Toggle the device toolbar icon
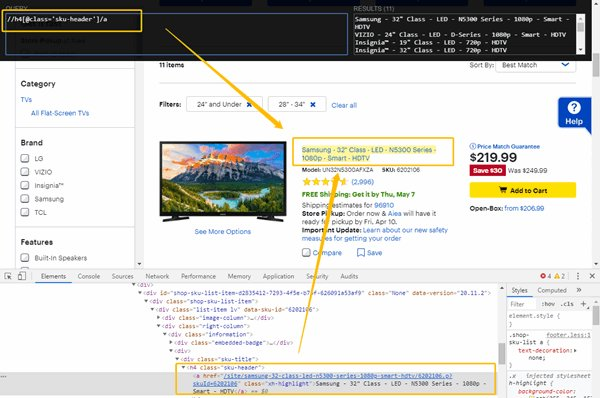 [x=22, y=276]
